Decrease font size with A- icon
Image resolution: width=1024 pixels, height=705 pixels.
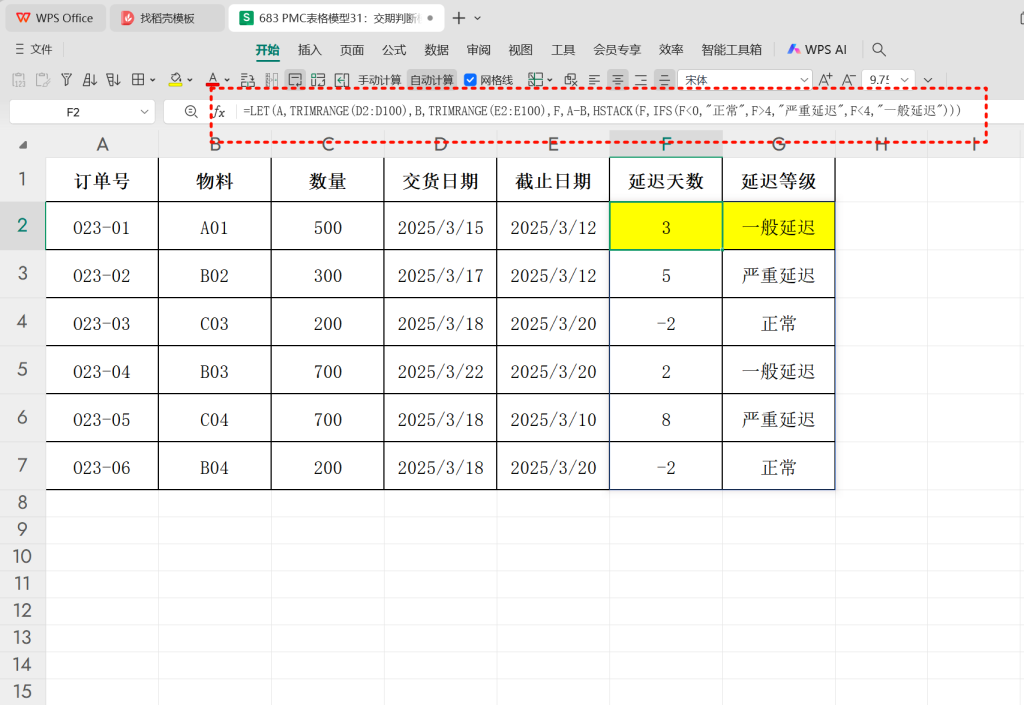pos(848,80)
